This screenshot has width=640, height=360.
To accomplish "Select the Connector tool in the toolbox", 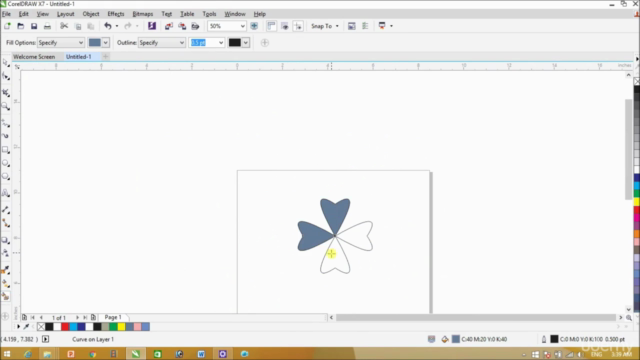I will click(x=6, y=223).
